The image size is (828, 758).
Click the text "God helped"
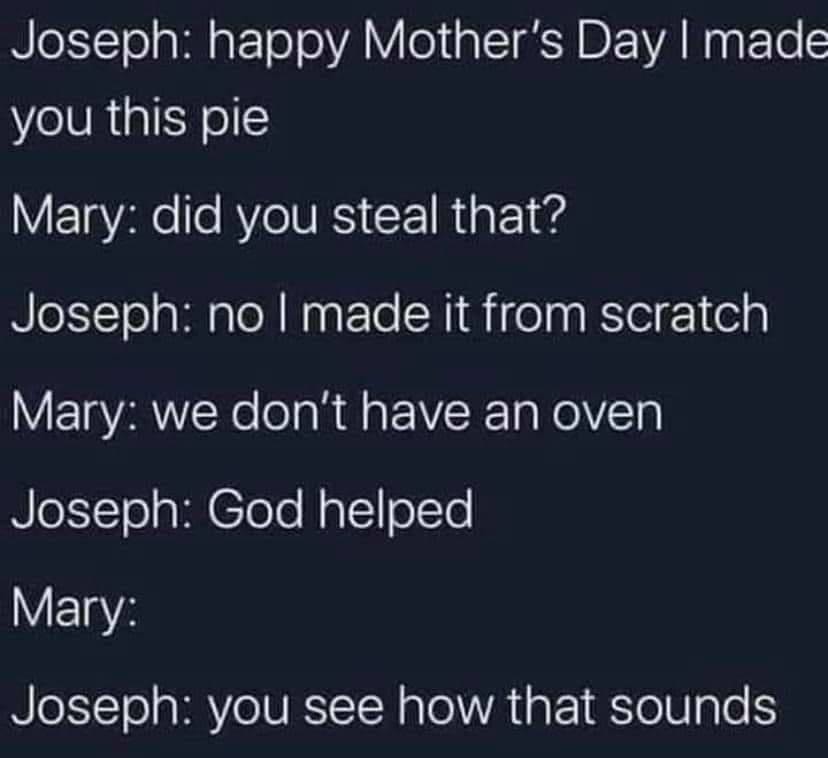point(339,511)
